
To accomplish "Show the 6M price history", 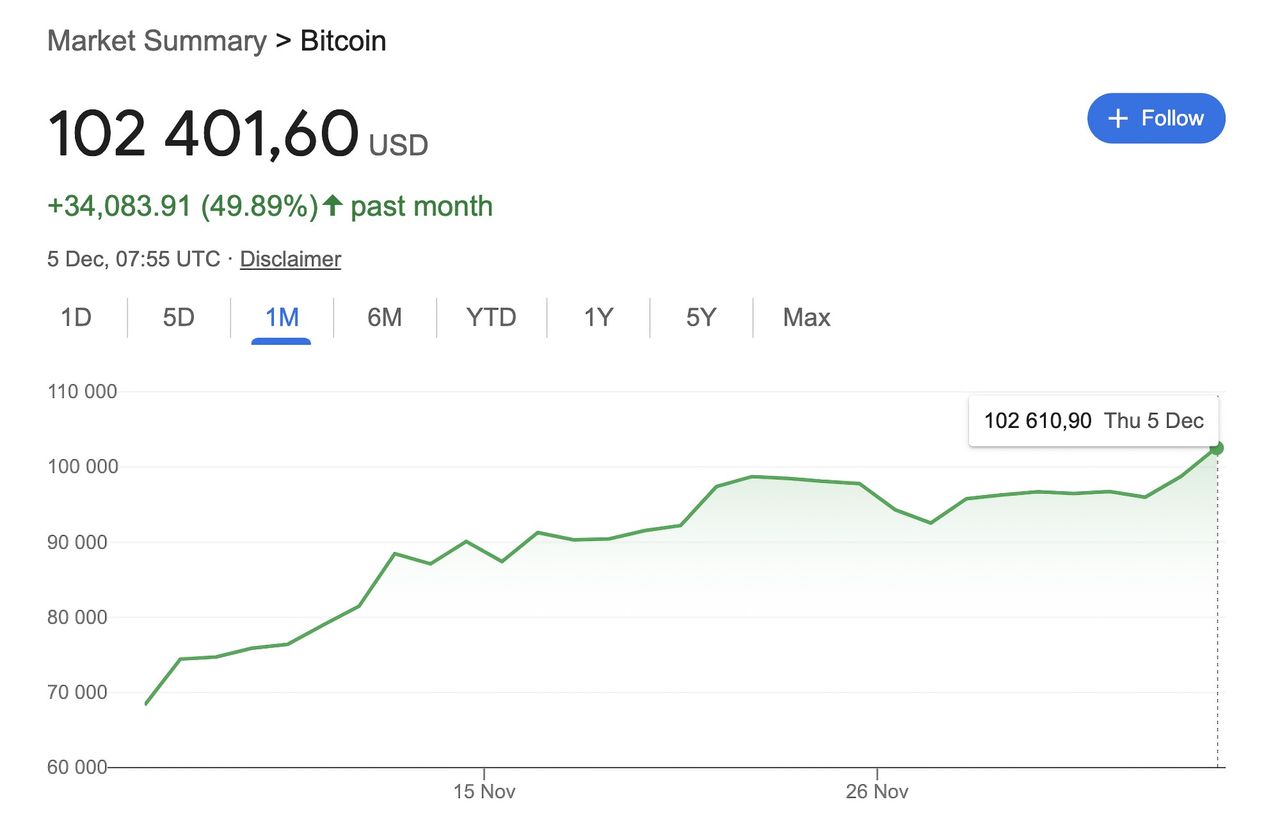I will [x=384, y=318].
